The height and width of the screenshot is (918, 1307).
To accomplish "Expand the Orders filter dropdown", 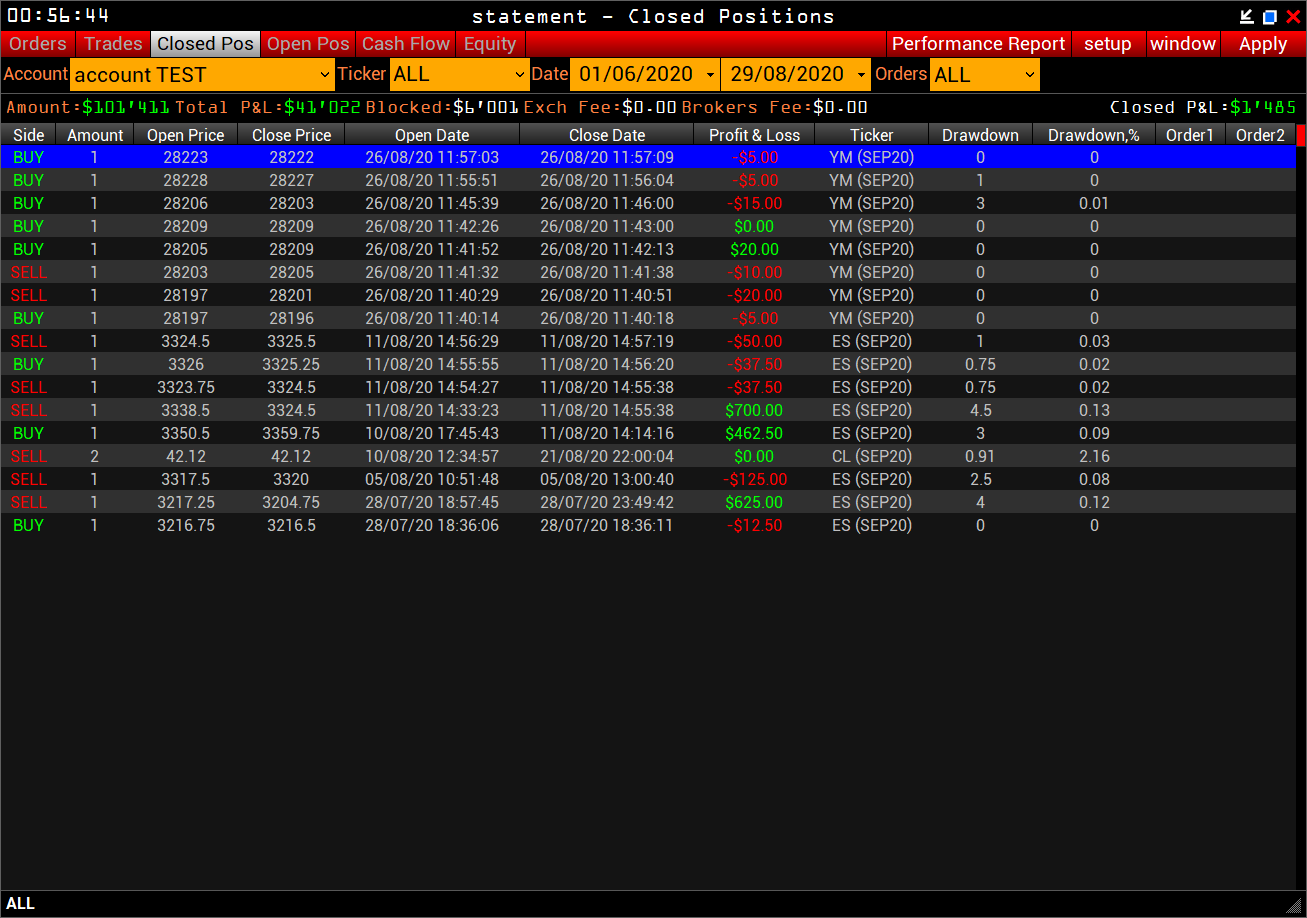I will (x=984, y=75).
